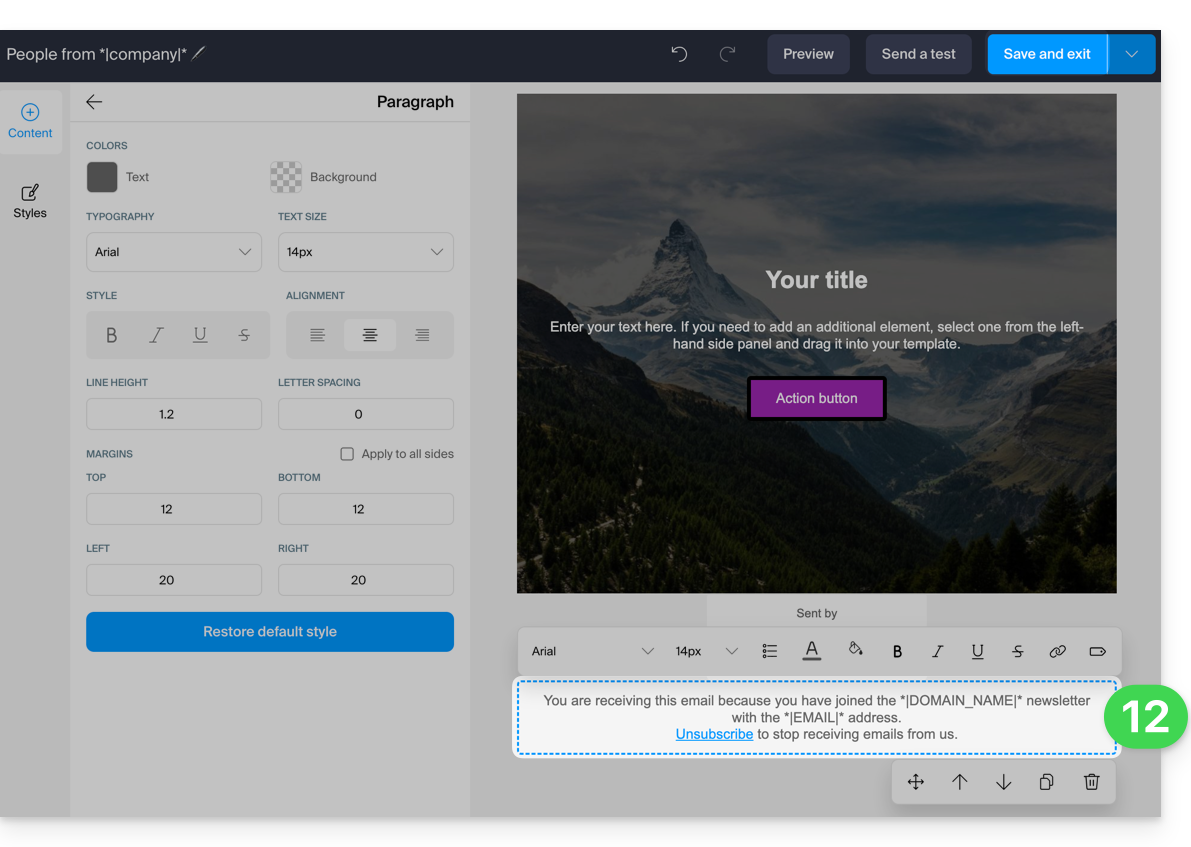This screenshot has width=1191, height=847.
Task: Click Restore default style button
Action: click(269, 632)
